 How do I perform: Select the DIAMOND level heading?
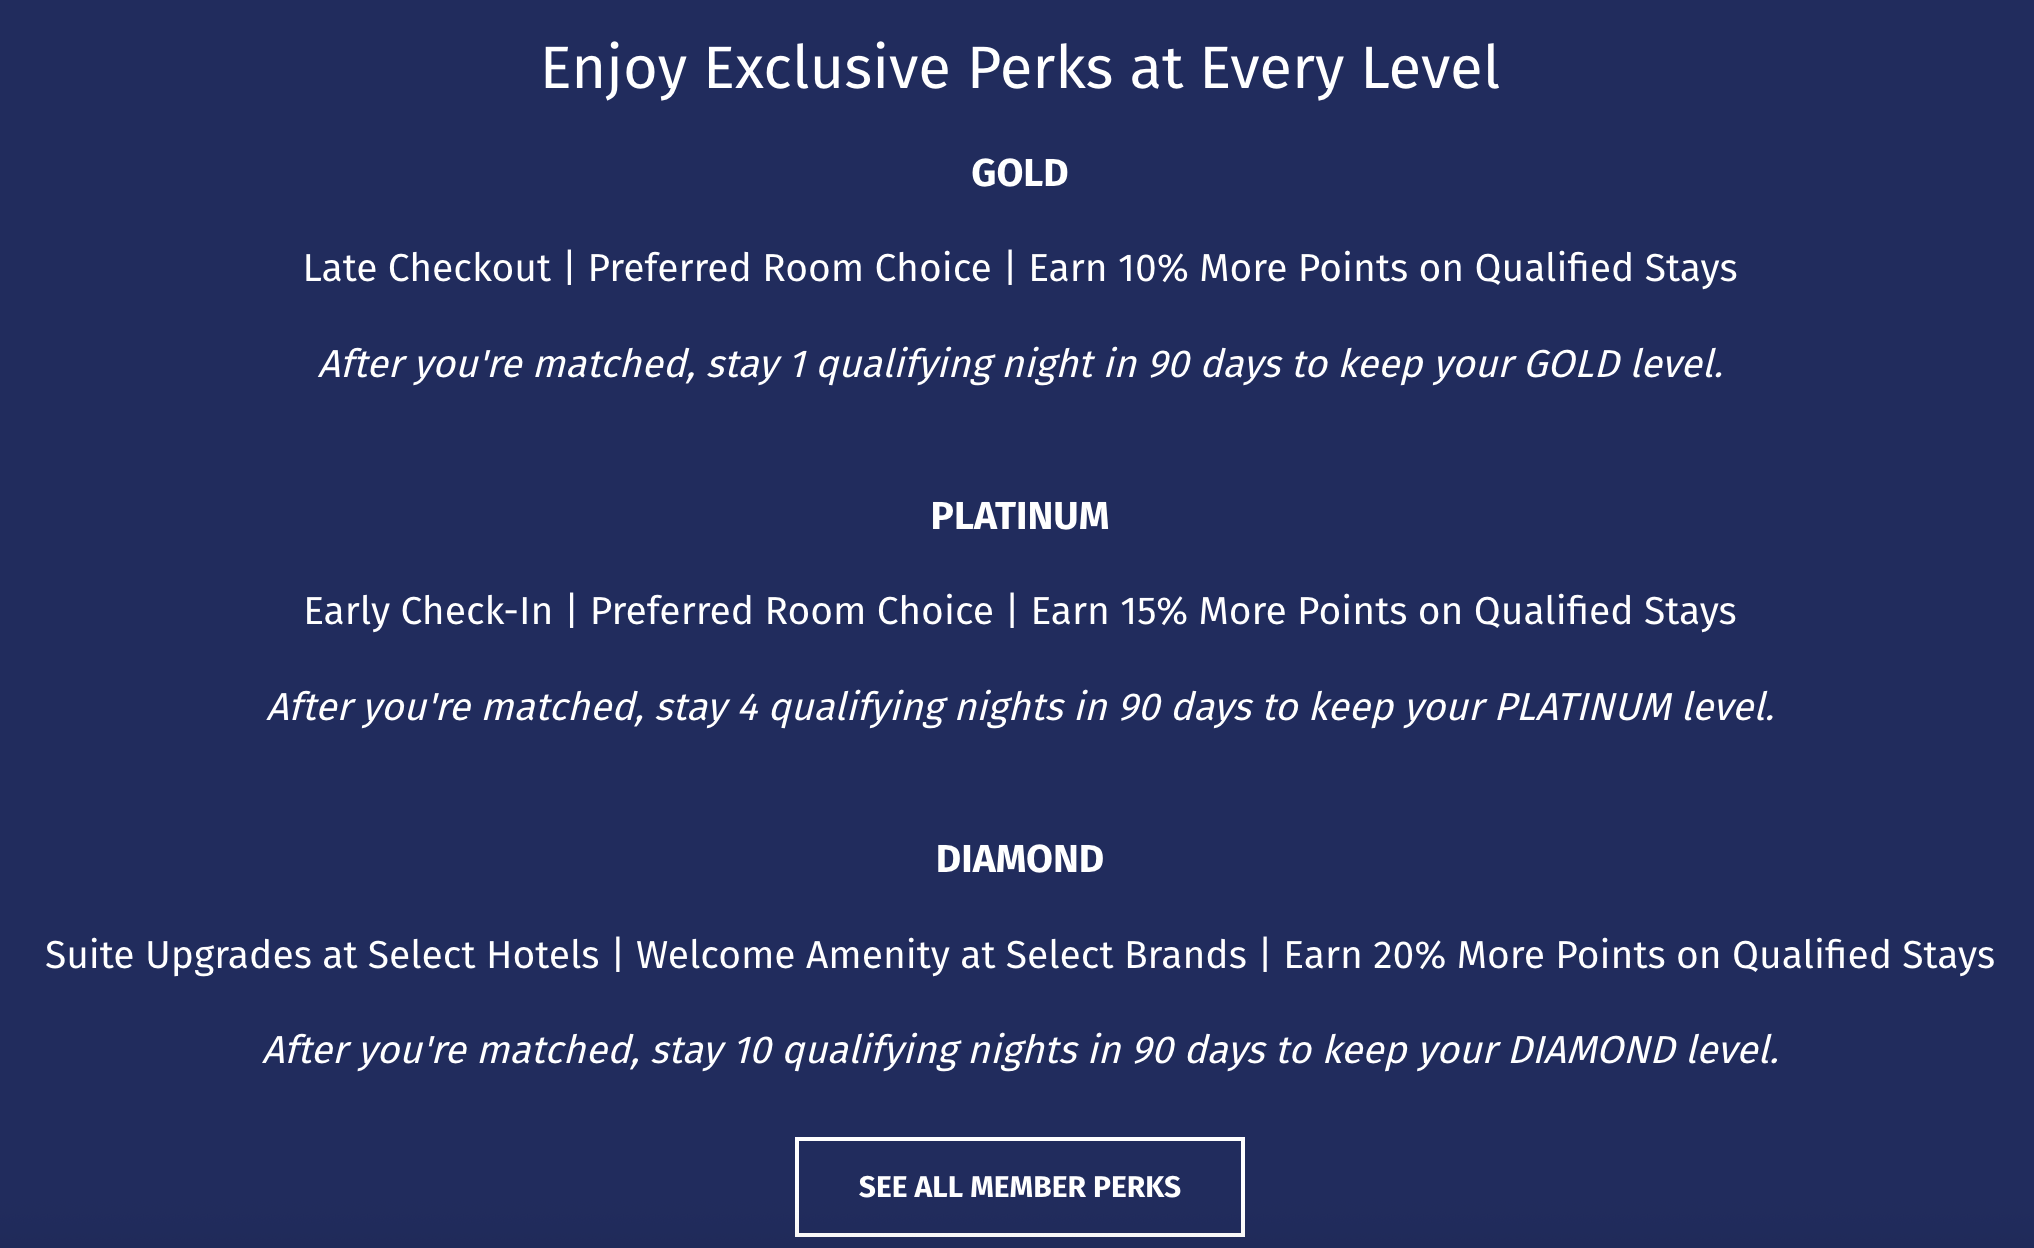click(1019, 859)
